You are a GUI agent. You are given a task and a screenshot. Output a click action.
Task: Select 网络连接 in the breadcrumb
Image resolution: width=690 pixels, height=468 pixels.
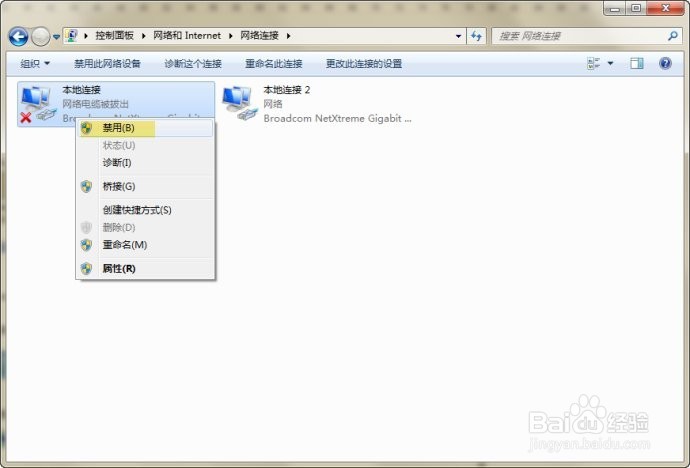(x=259, y=36)
